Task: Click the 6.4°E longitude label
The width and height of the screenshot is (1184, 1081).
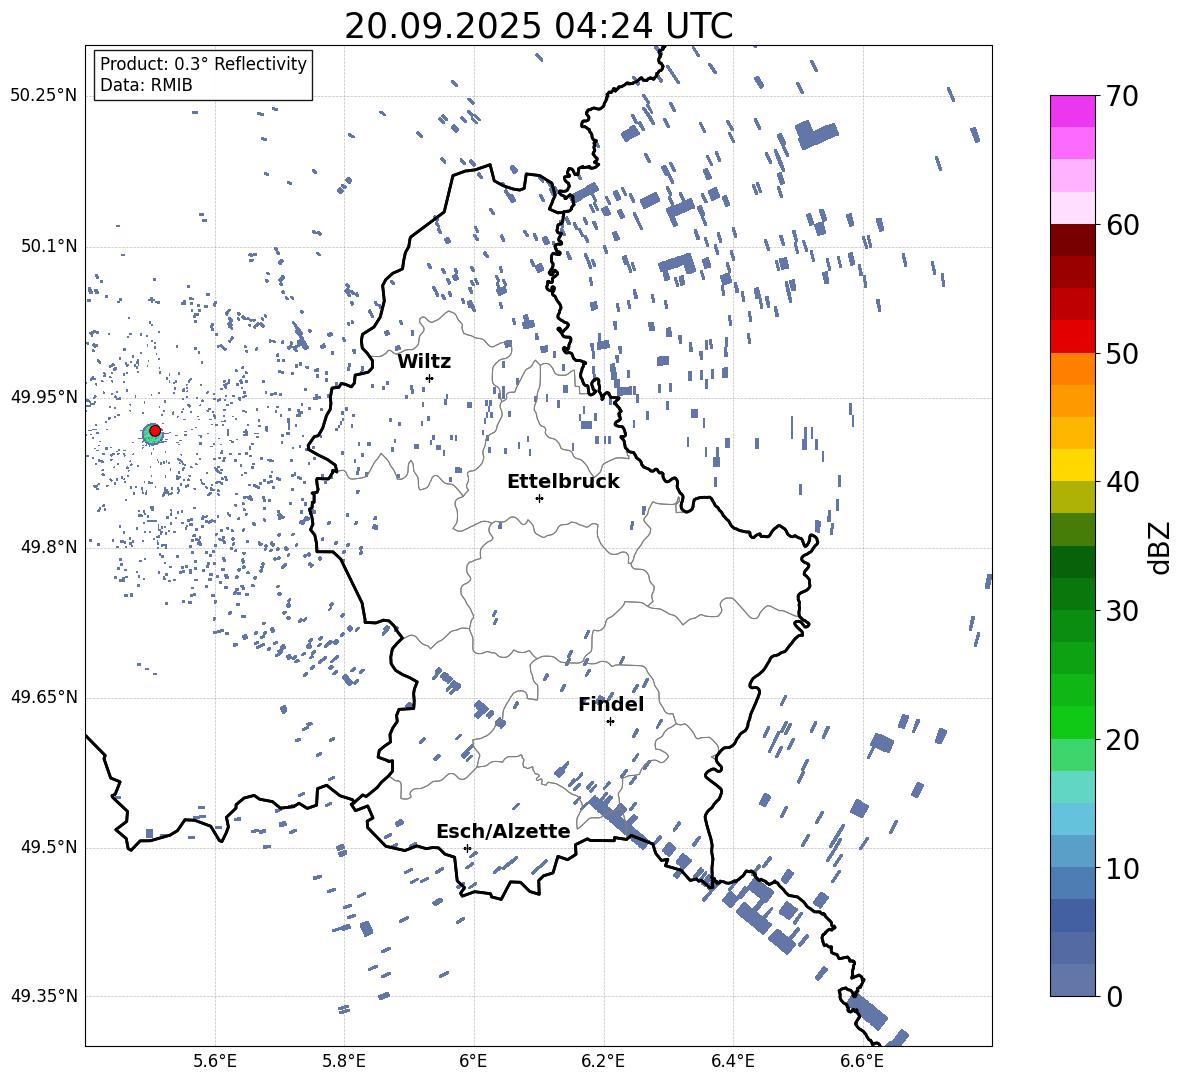Action: coord(732,1061)
